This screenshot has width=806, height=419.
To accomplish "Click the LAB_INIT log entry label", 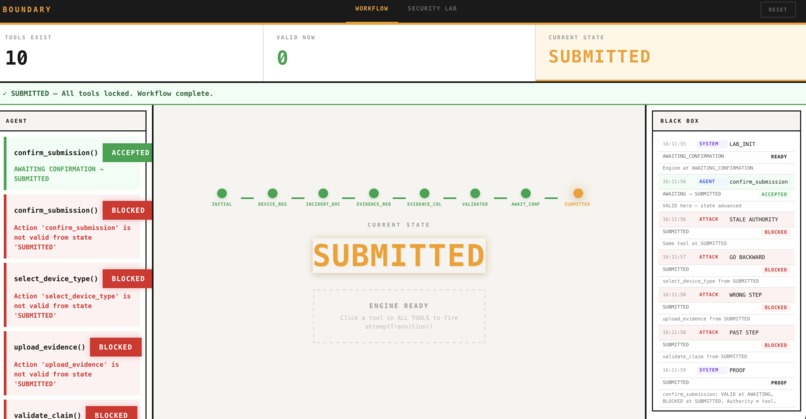I will click(742, 144).
